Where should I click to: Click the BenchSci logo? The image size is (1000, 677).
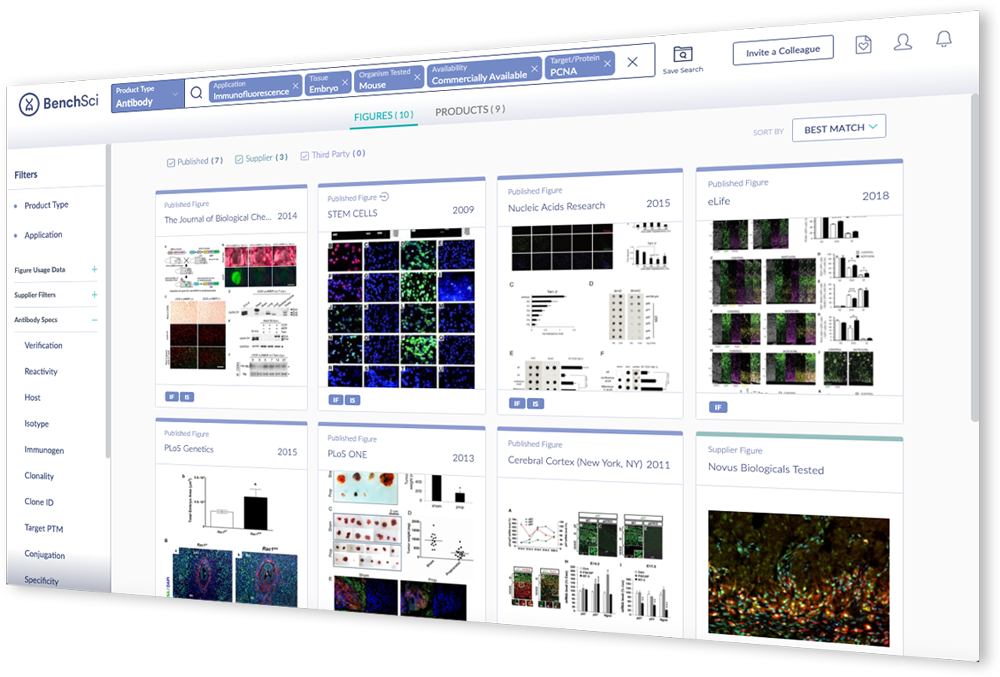(x=57, y=101)
